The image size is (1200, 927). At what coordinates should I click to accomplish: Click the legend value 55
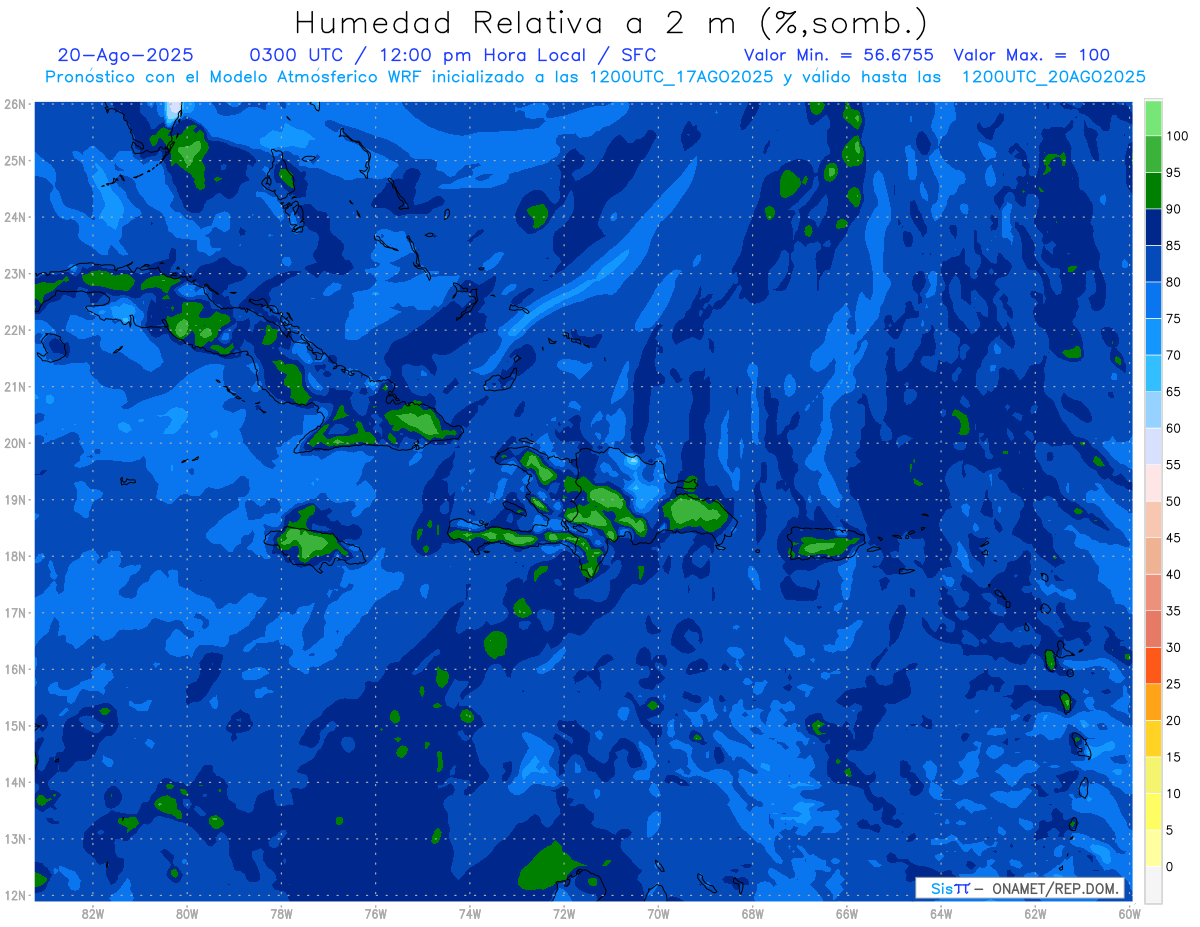[x=1173, y=465]
